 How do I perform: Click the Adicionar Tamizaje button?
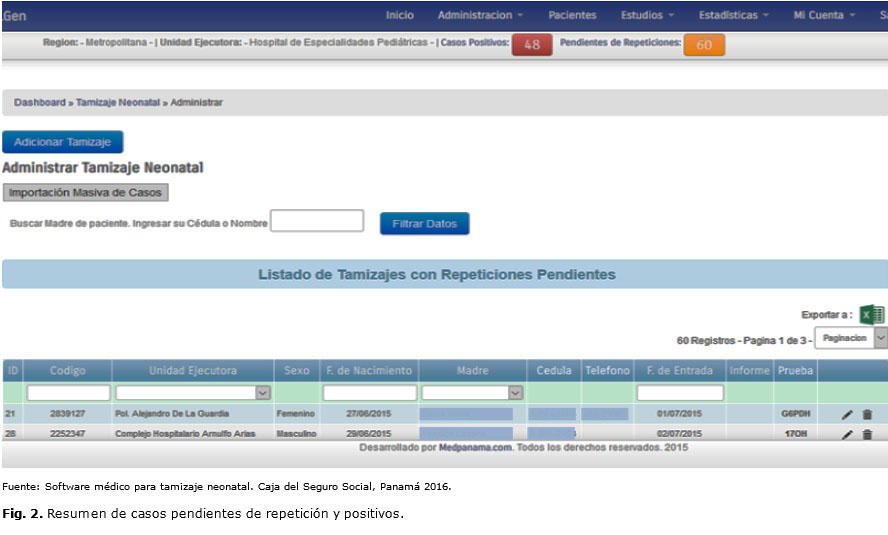pos(62,142)
